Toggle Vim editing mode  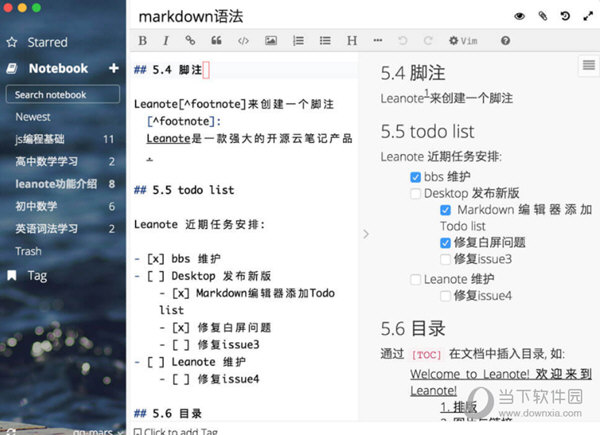463,41
